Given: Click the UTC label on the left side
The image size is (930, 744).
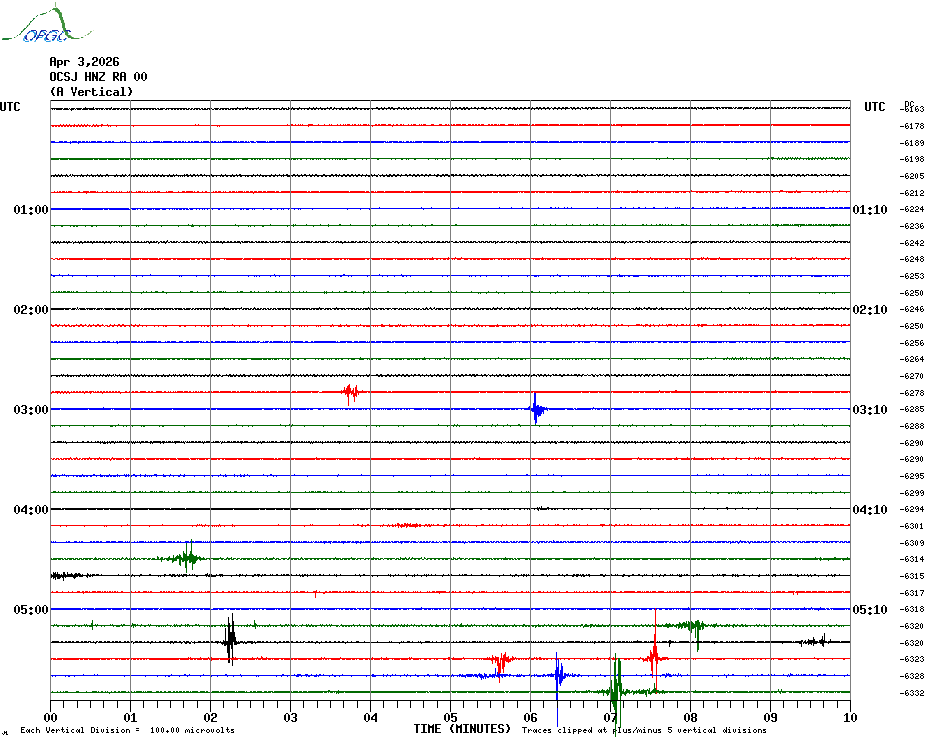Looking at the screenshot, I should [10, 107].
